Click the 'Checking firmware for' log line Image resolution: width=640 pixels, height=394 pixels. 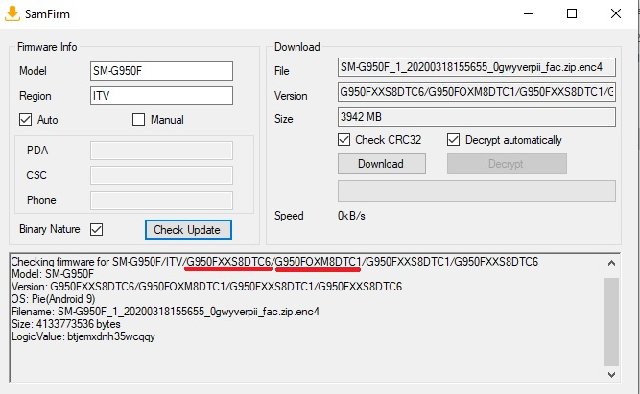coord(274,262)
